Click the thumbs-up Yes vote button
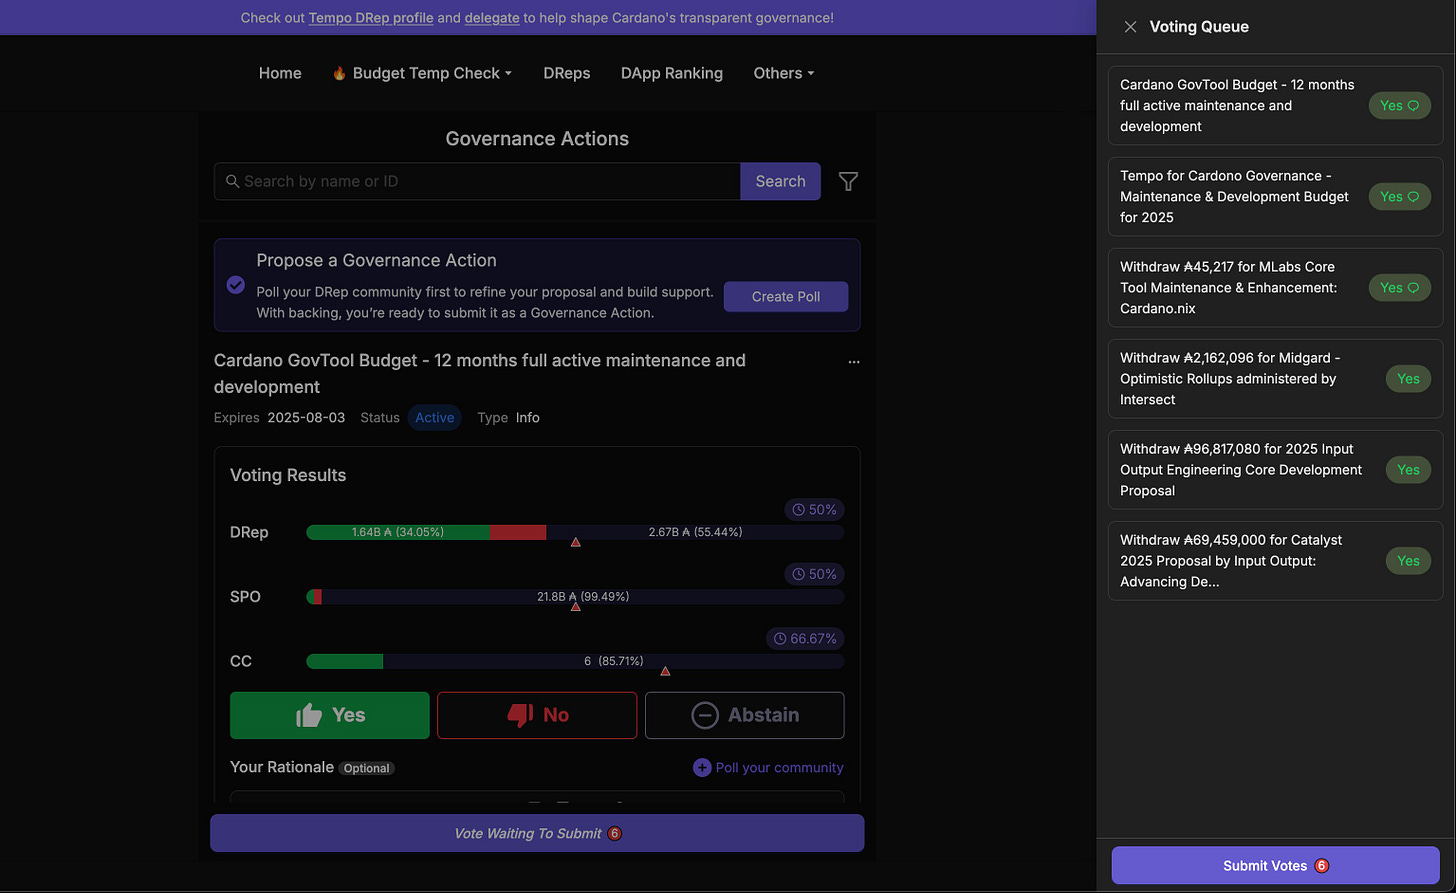This screenshot has width=1456, height=893. coord(330,715)
